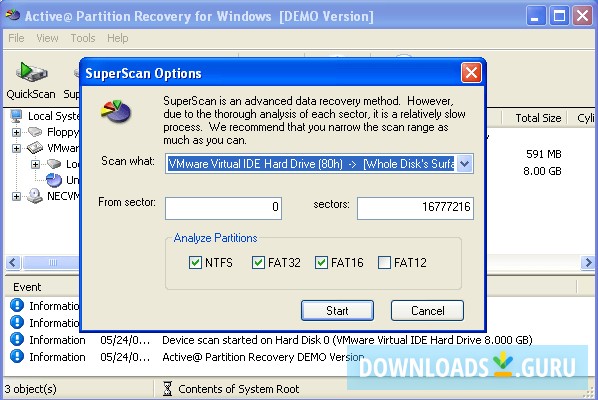Click the sectors count input field

click(x=415, y=208)
